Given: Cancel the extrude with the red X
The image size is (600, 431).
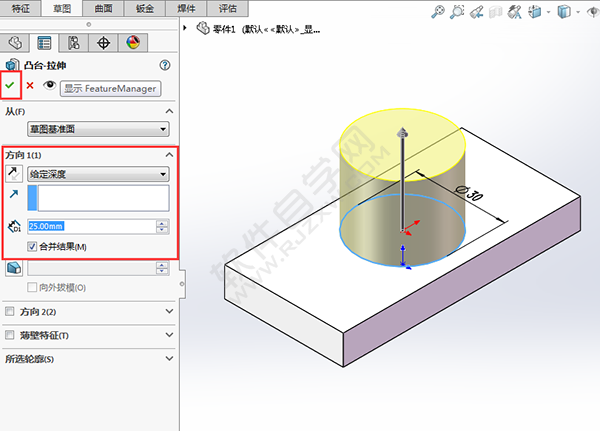Looking at the screenshot, I should pyautogui.click(x=30, y=85).
